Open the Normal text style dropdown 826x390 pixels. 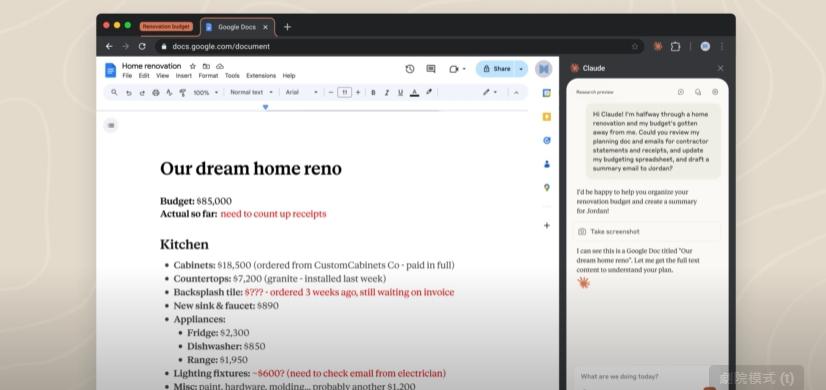tap(251, 92)
